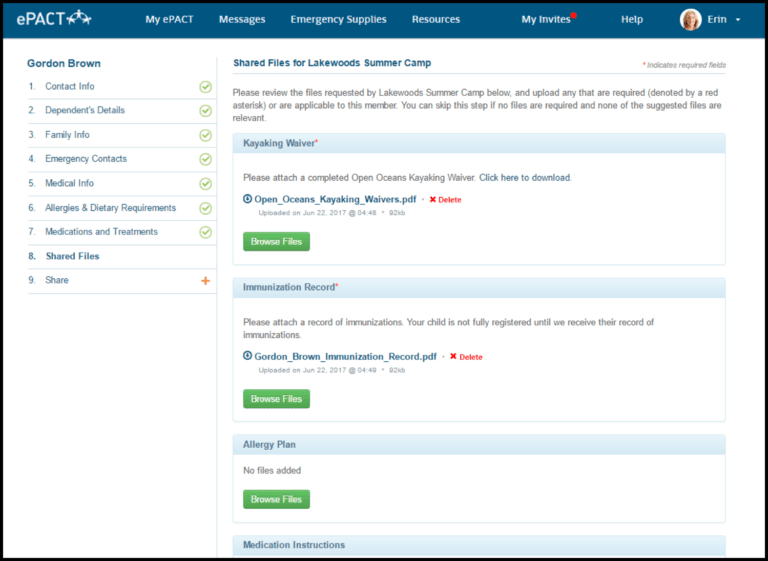Click red X to delete Kayaking Waivers file

[432, 199]
